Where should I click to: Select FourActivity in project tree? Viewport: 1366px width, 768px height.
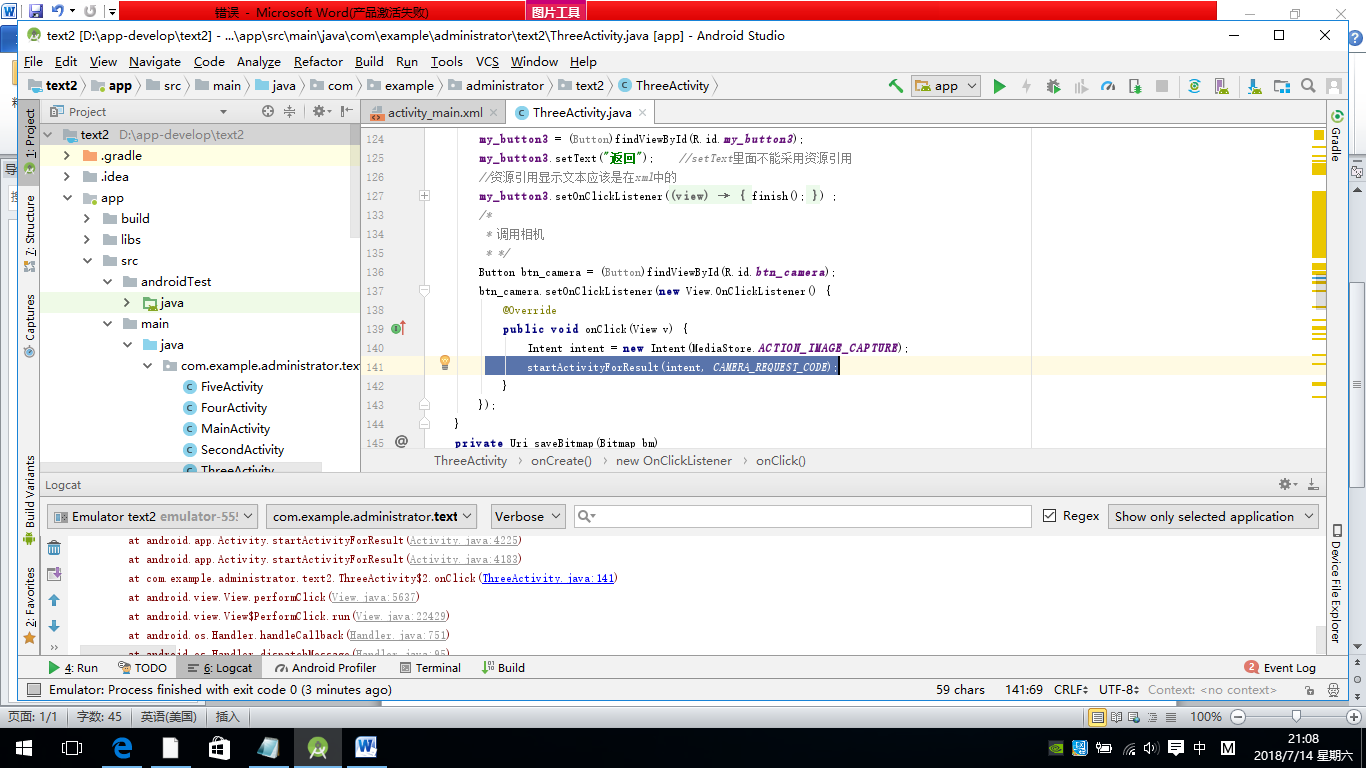point(233,408)
